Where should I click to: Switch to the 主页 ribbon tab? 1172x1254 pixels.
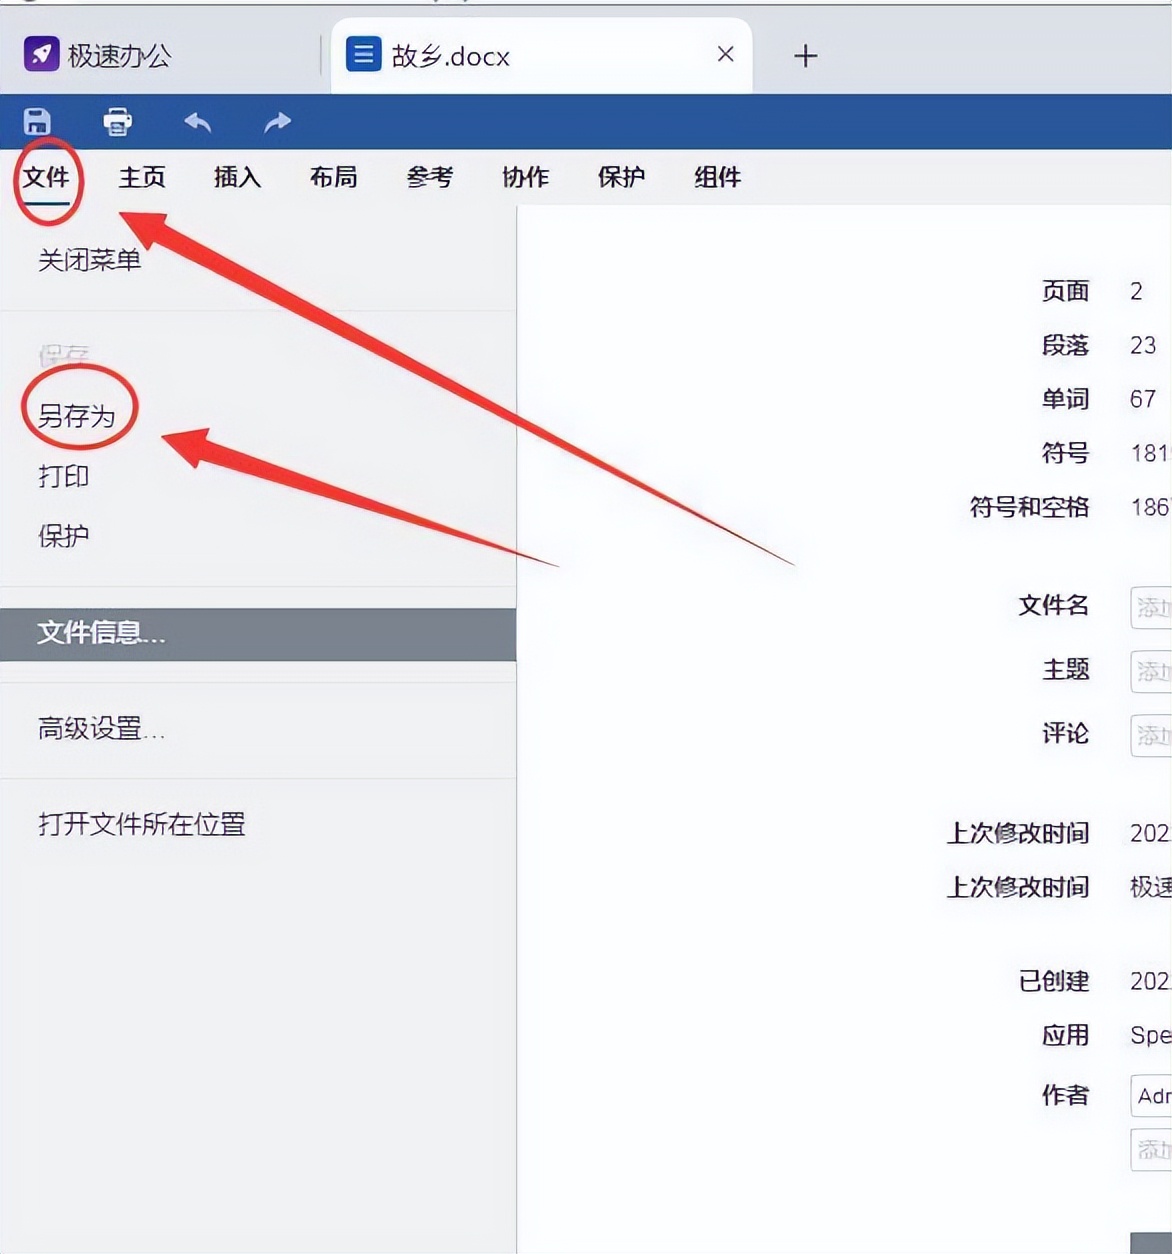pos(142,178)
